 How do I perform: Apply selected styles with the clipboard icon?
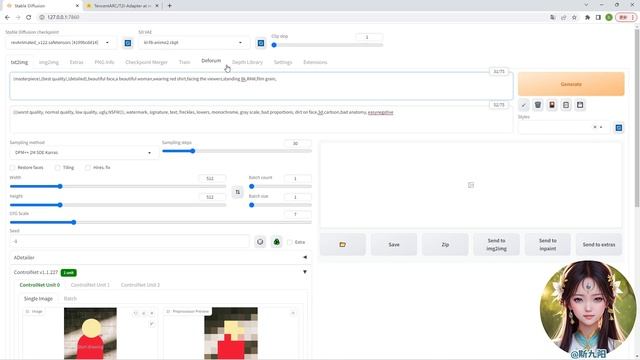[x=566, y=105]
